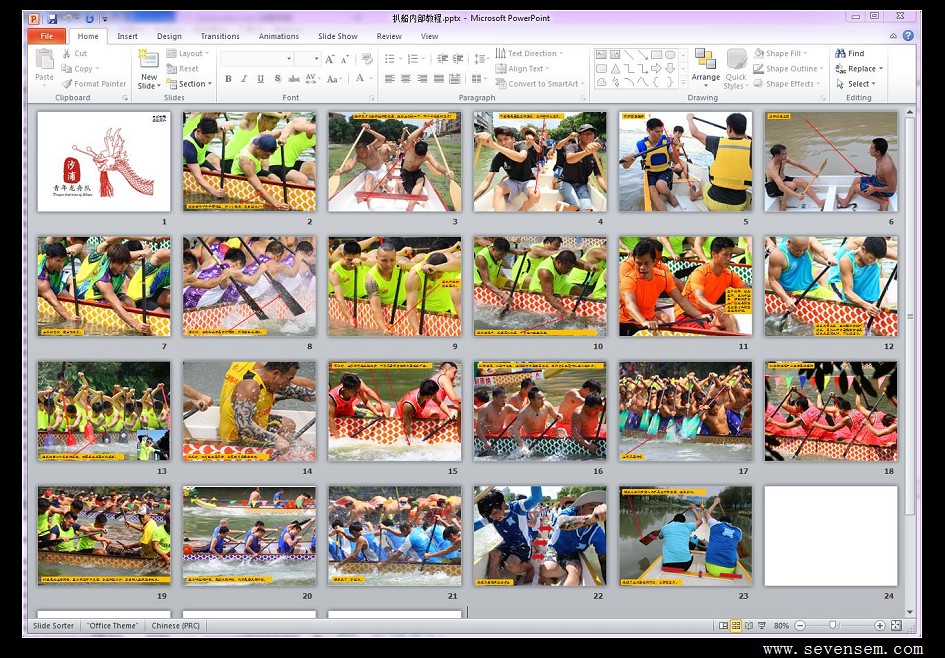
Task: Open the font size combo box
Action: (308, 58)
